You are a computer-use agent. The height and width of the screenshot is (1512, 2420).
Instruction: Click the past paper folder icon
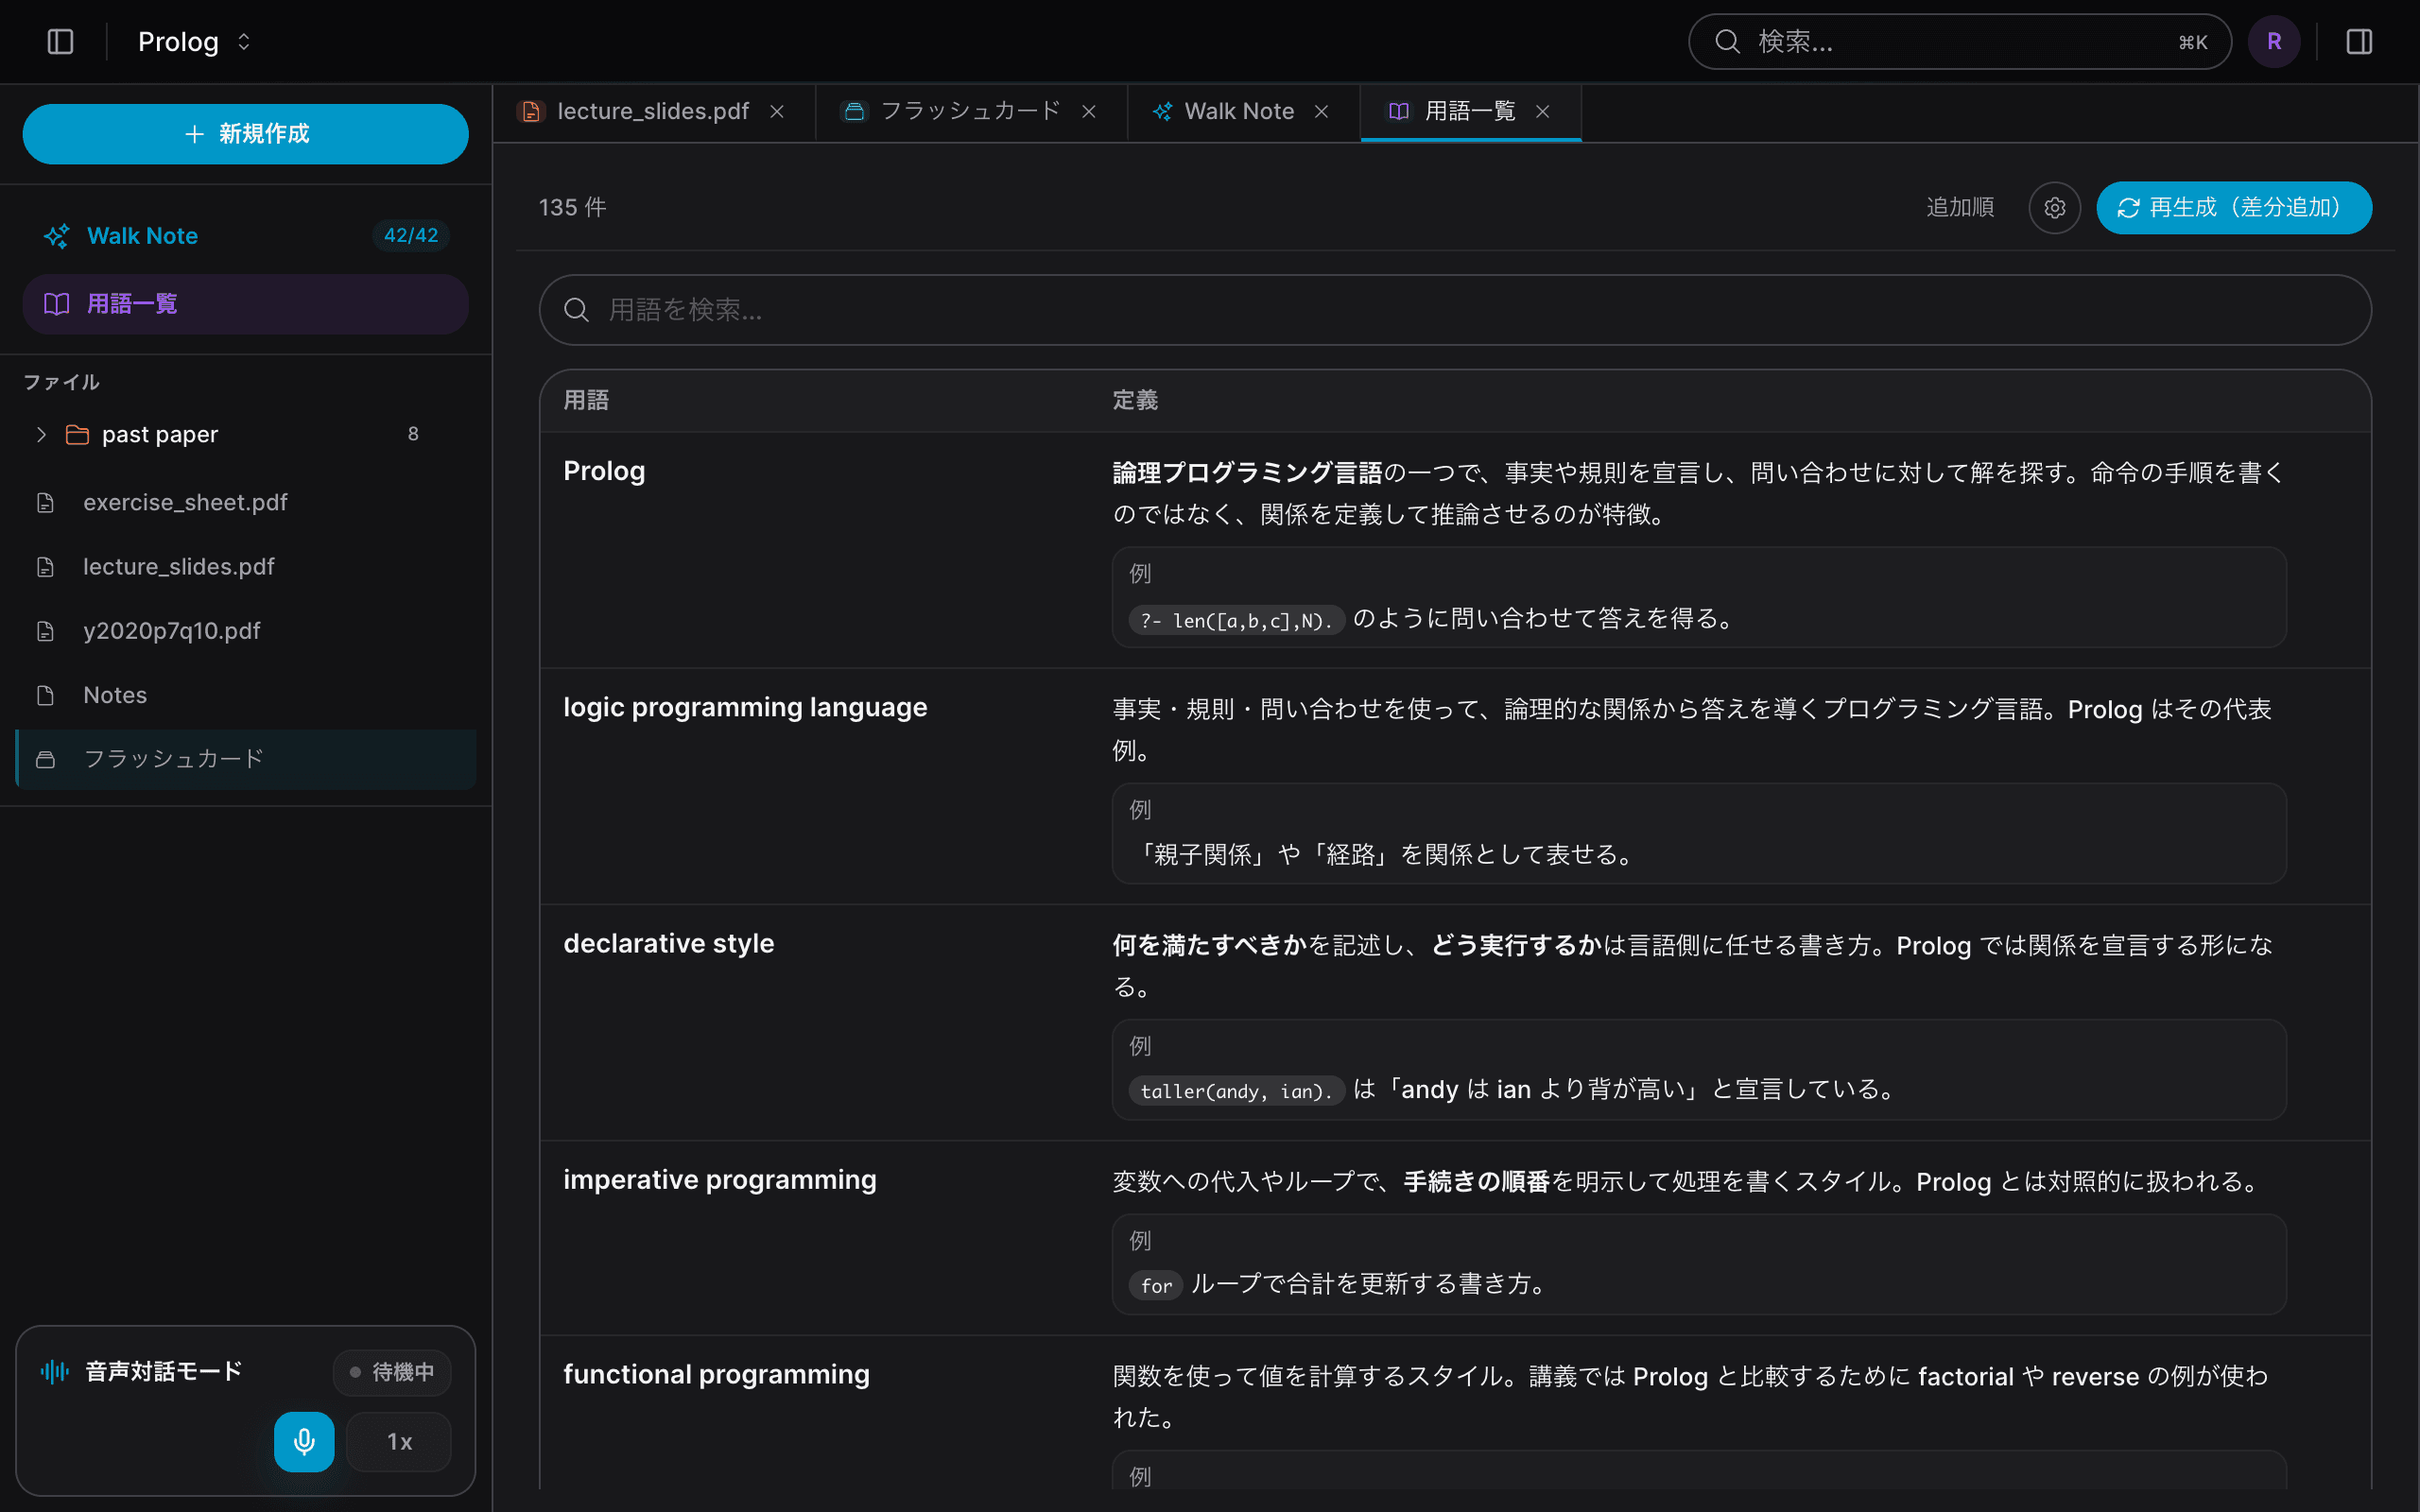point(77,434)
